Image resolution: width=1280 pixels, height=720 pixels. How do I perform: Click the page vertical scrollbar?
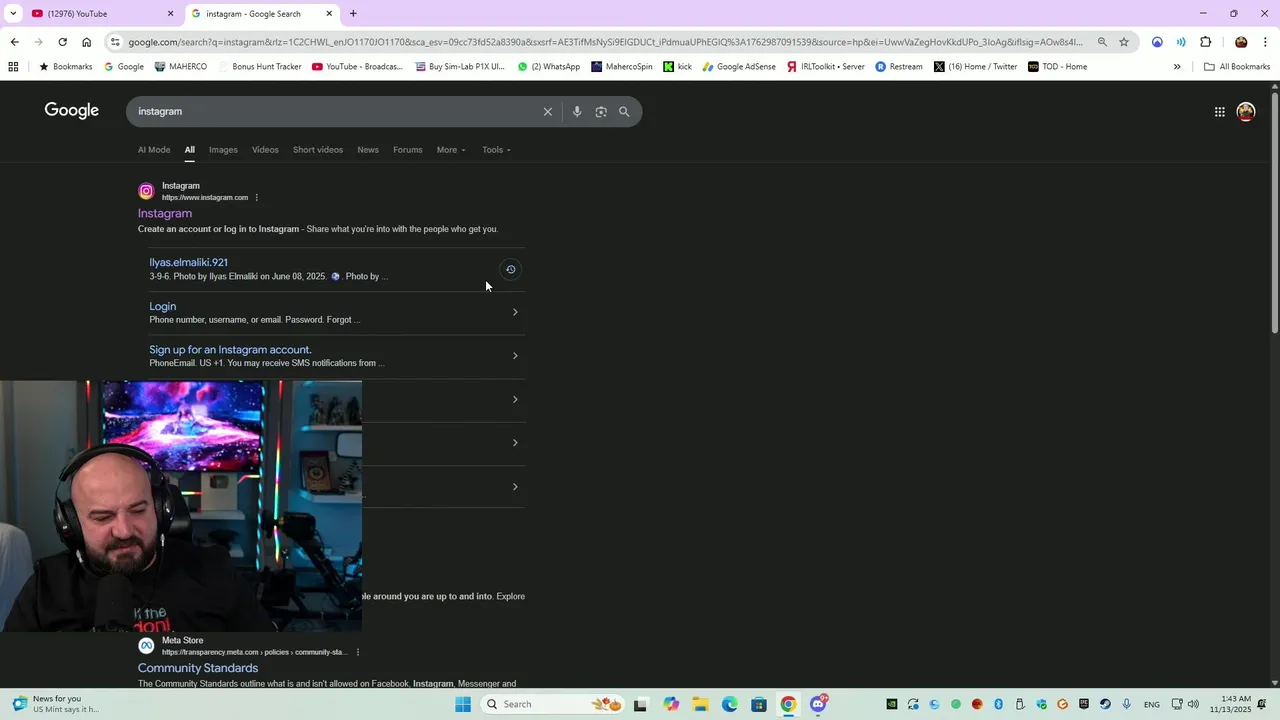tap(1274, 212)
